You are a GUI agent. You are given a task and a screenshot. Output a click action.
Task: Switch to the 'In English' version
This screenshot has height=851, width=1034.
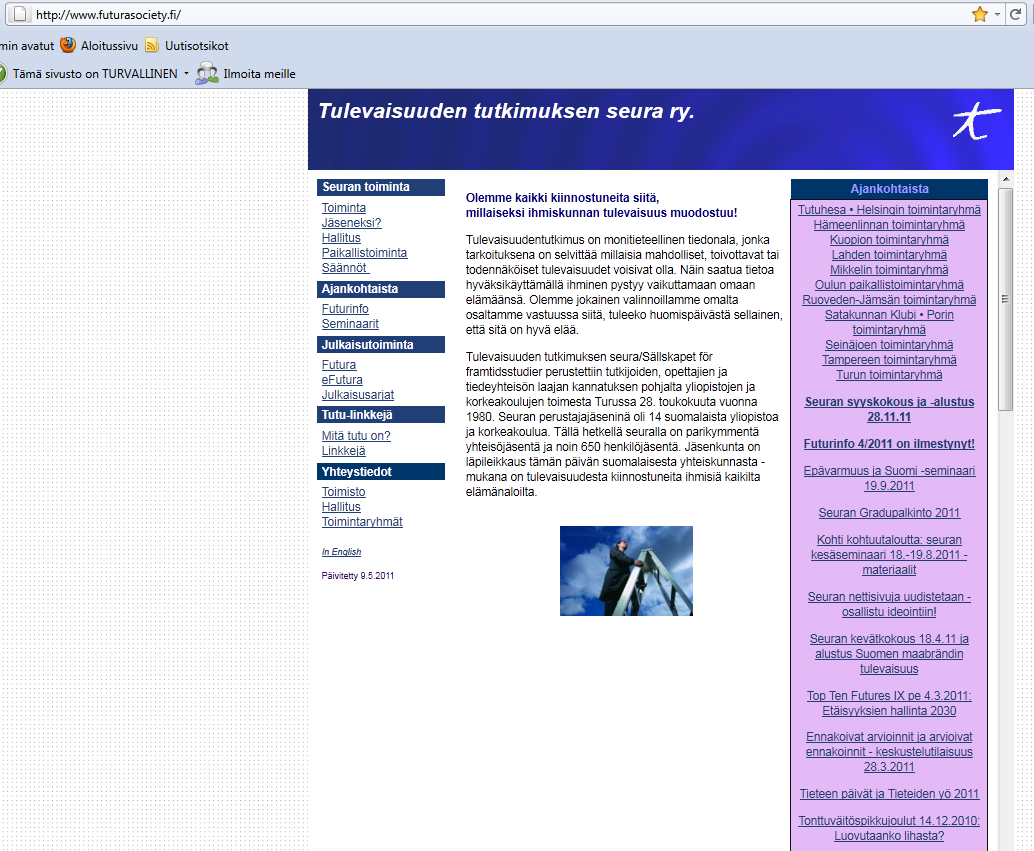click(x=342, y=552)
